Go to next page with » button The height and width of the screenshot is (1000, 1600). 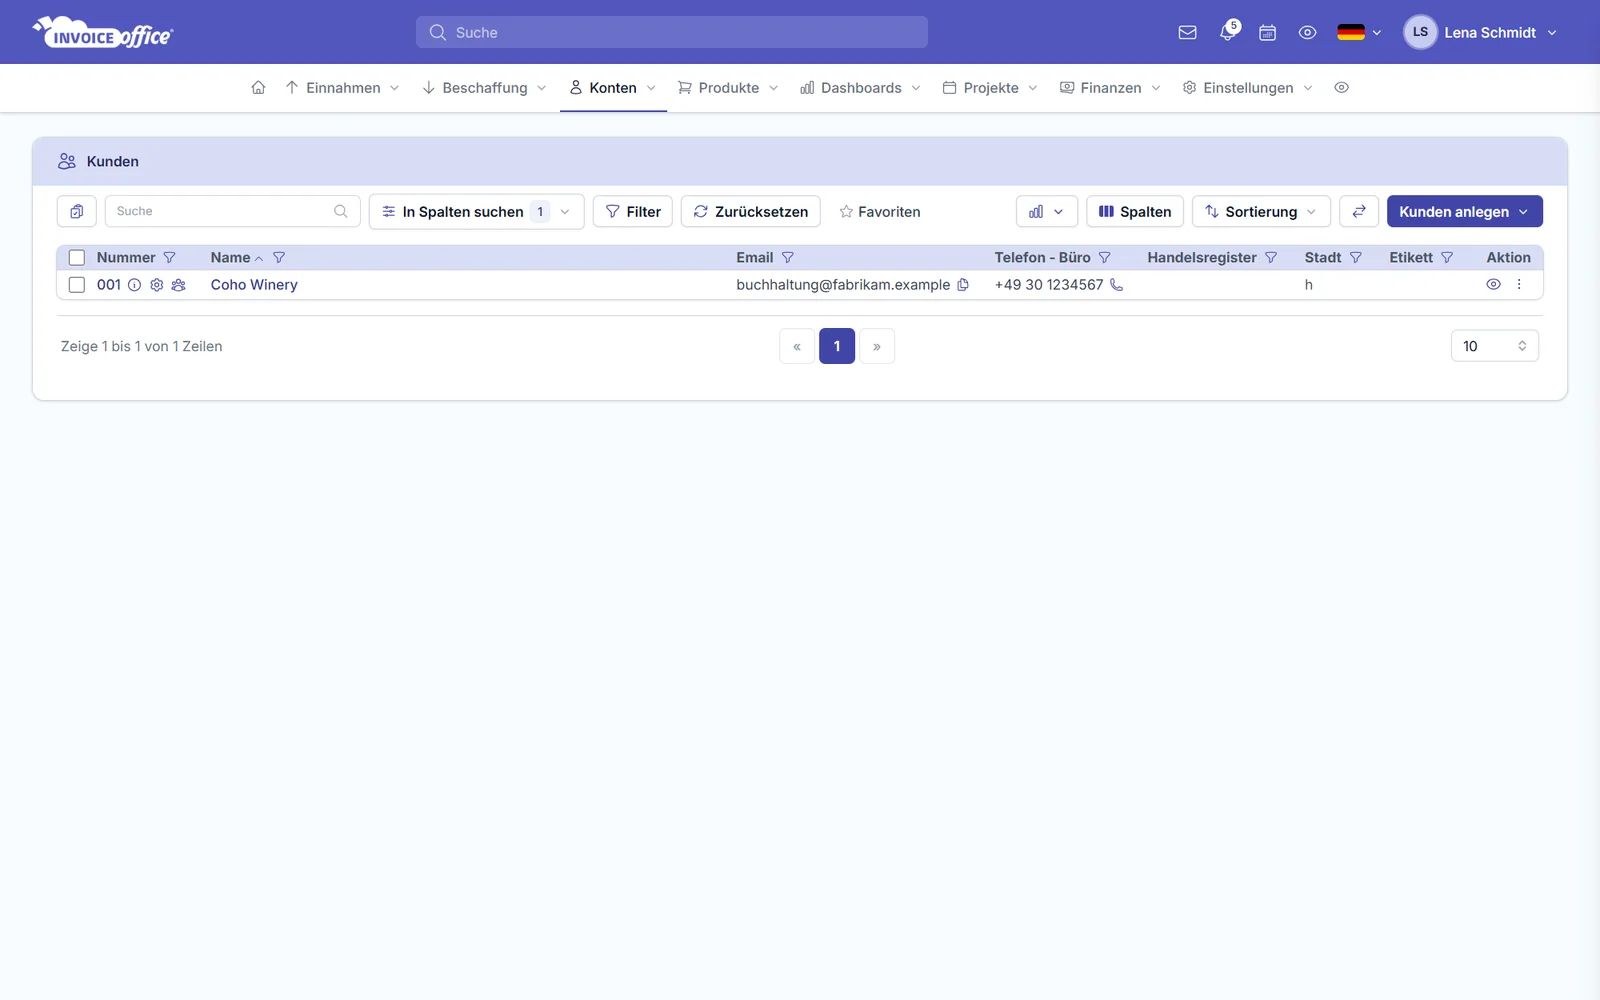coord(877,346)
